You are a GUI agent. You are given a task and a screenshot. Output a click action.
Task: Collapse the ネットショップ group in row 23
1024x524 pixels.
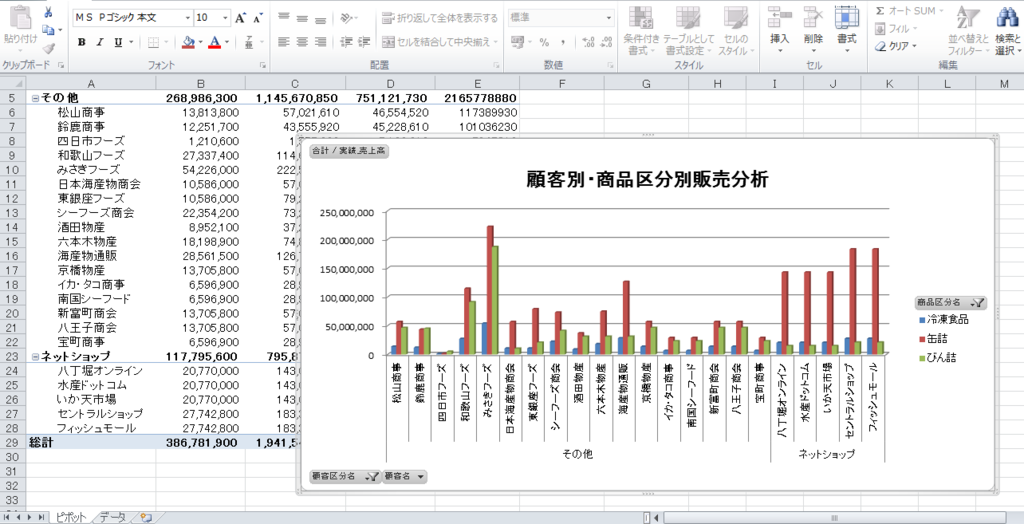click(x=35, y=357)
